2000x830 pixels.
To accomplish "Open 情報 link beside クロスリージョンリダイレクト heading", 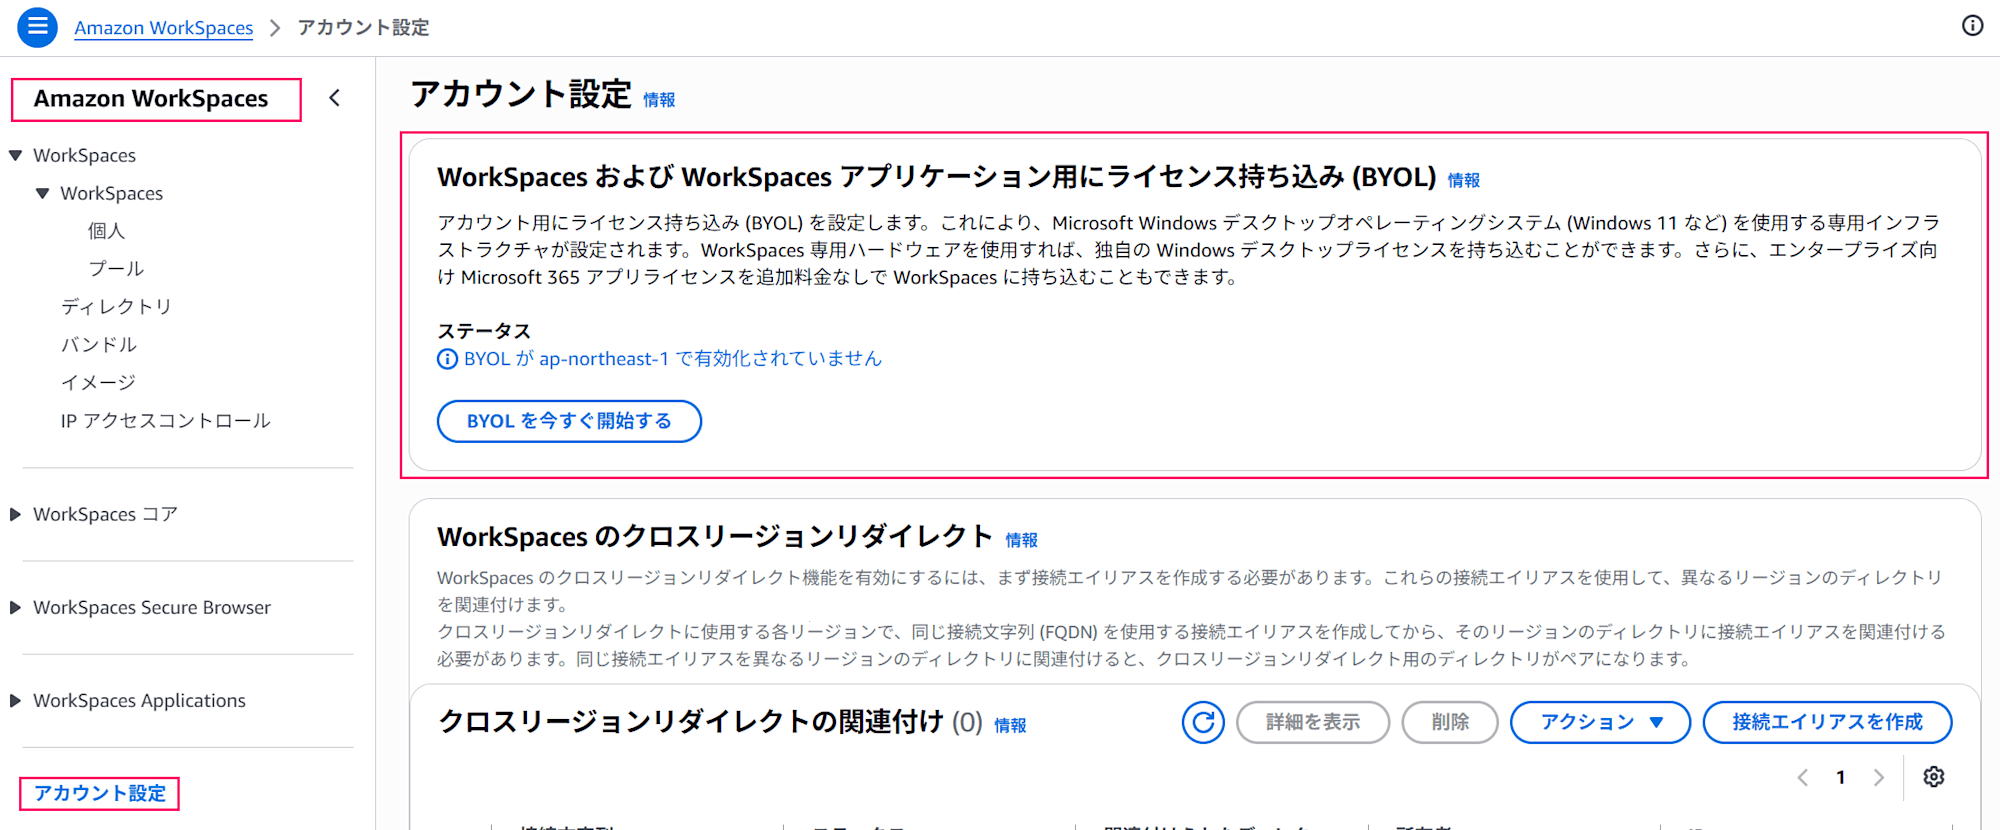I will pos(1022,540).
